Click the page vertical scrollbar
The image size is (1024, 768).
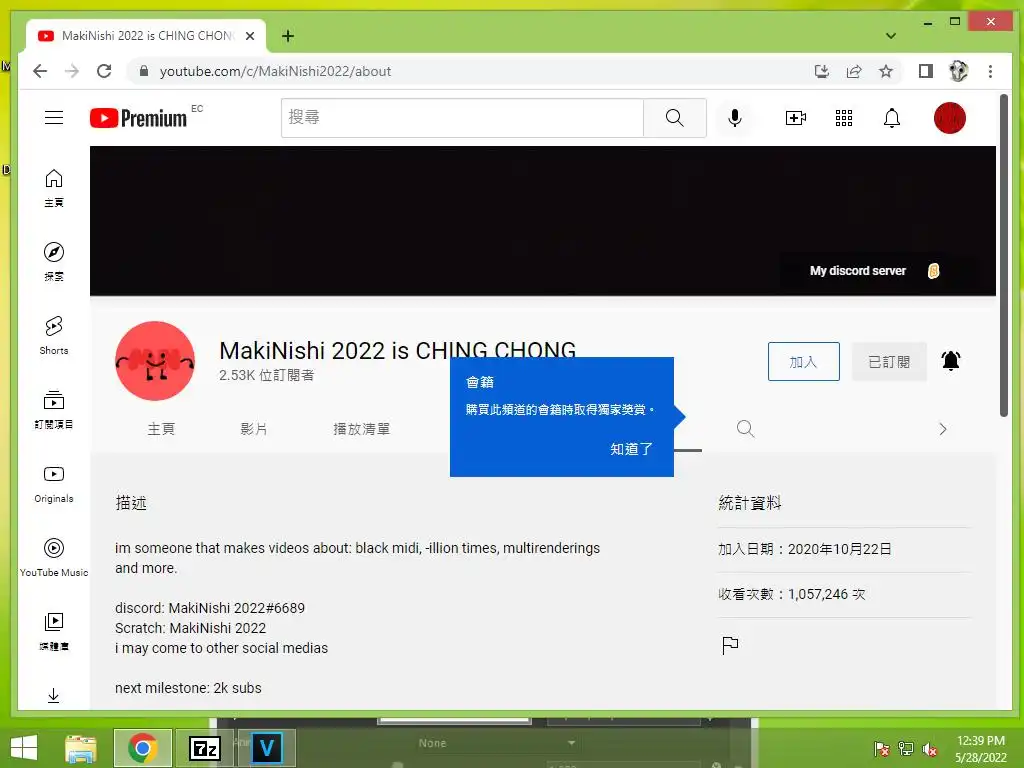[1004, 255]
